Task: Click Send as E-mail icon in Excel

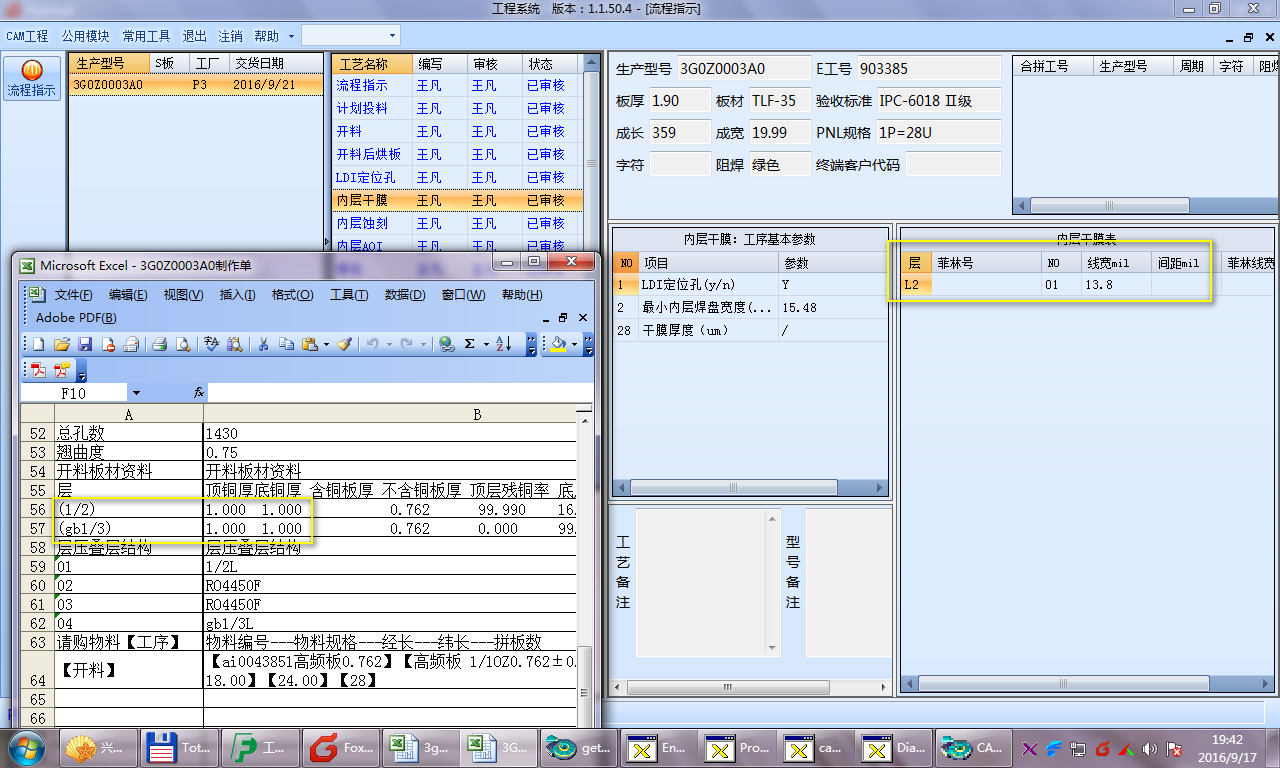Action: coord(131,344)
